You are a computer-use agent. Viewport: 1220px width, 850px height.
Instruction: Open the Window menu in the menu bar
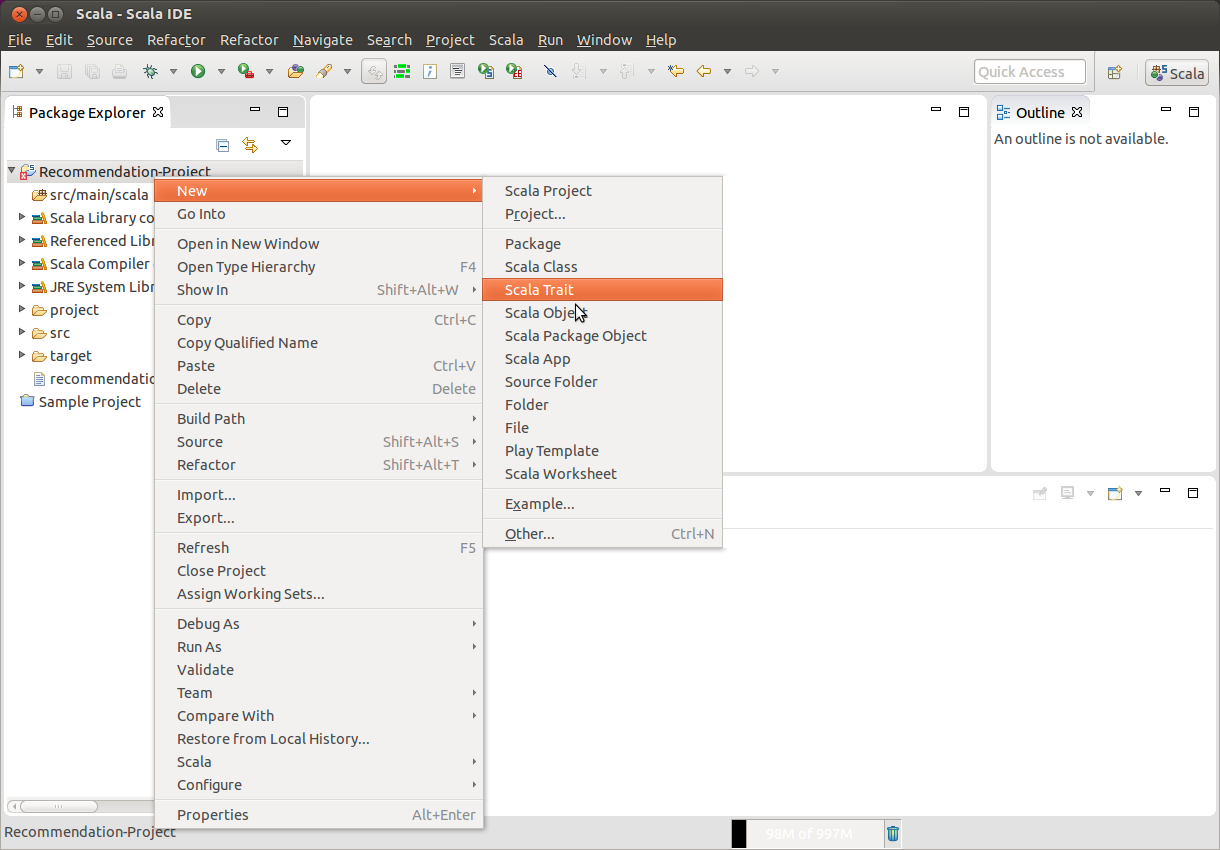604,40
